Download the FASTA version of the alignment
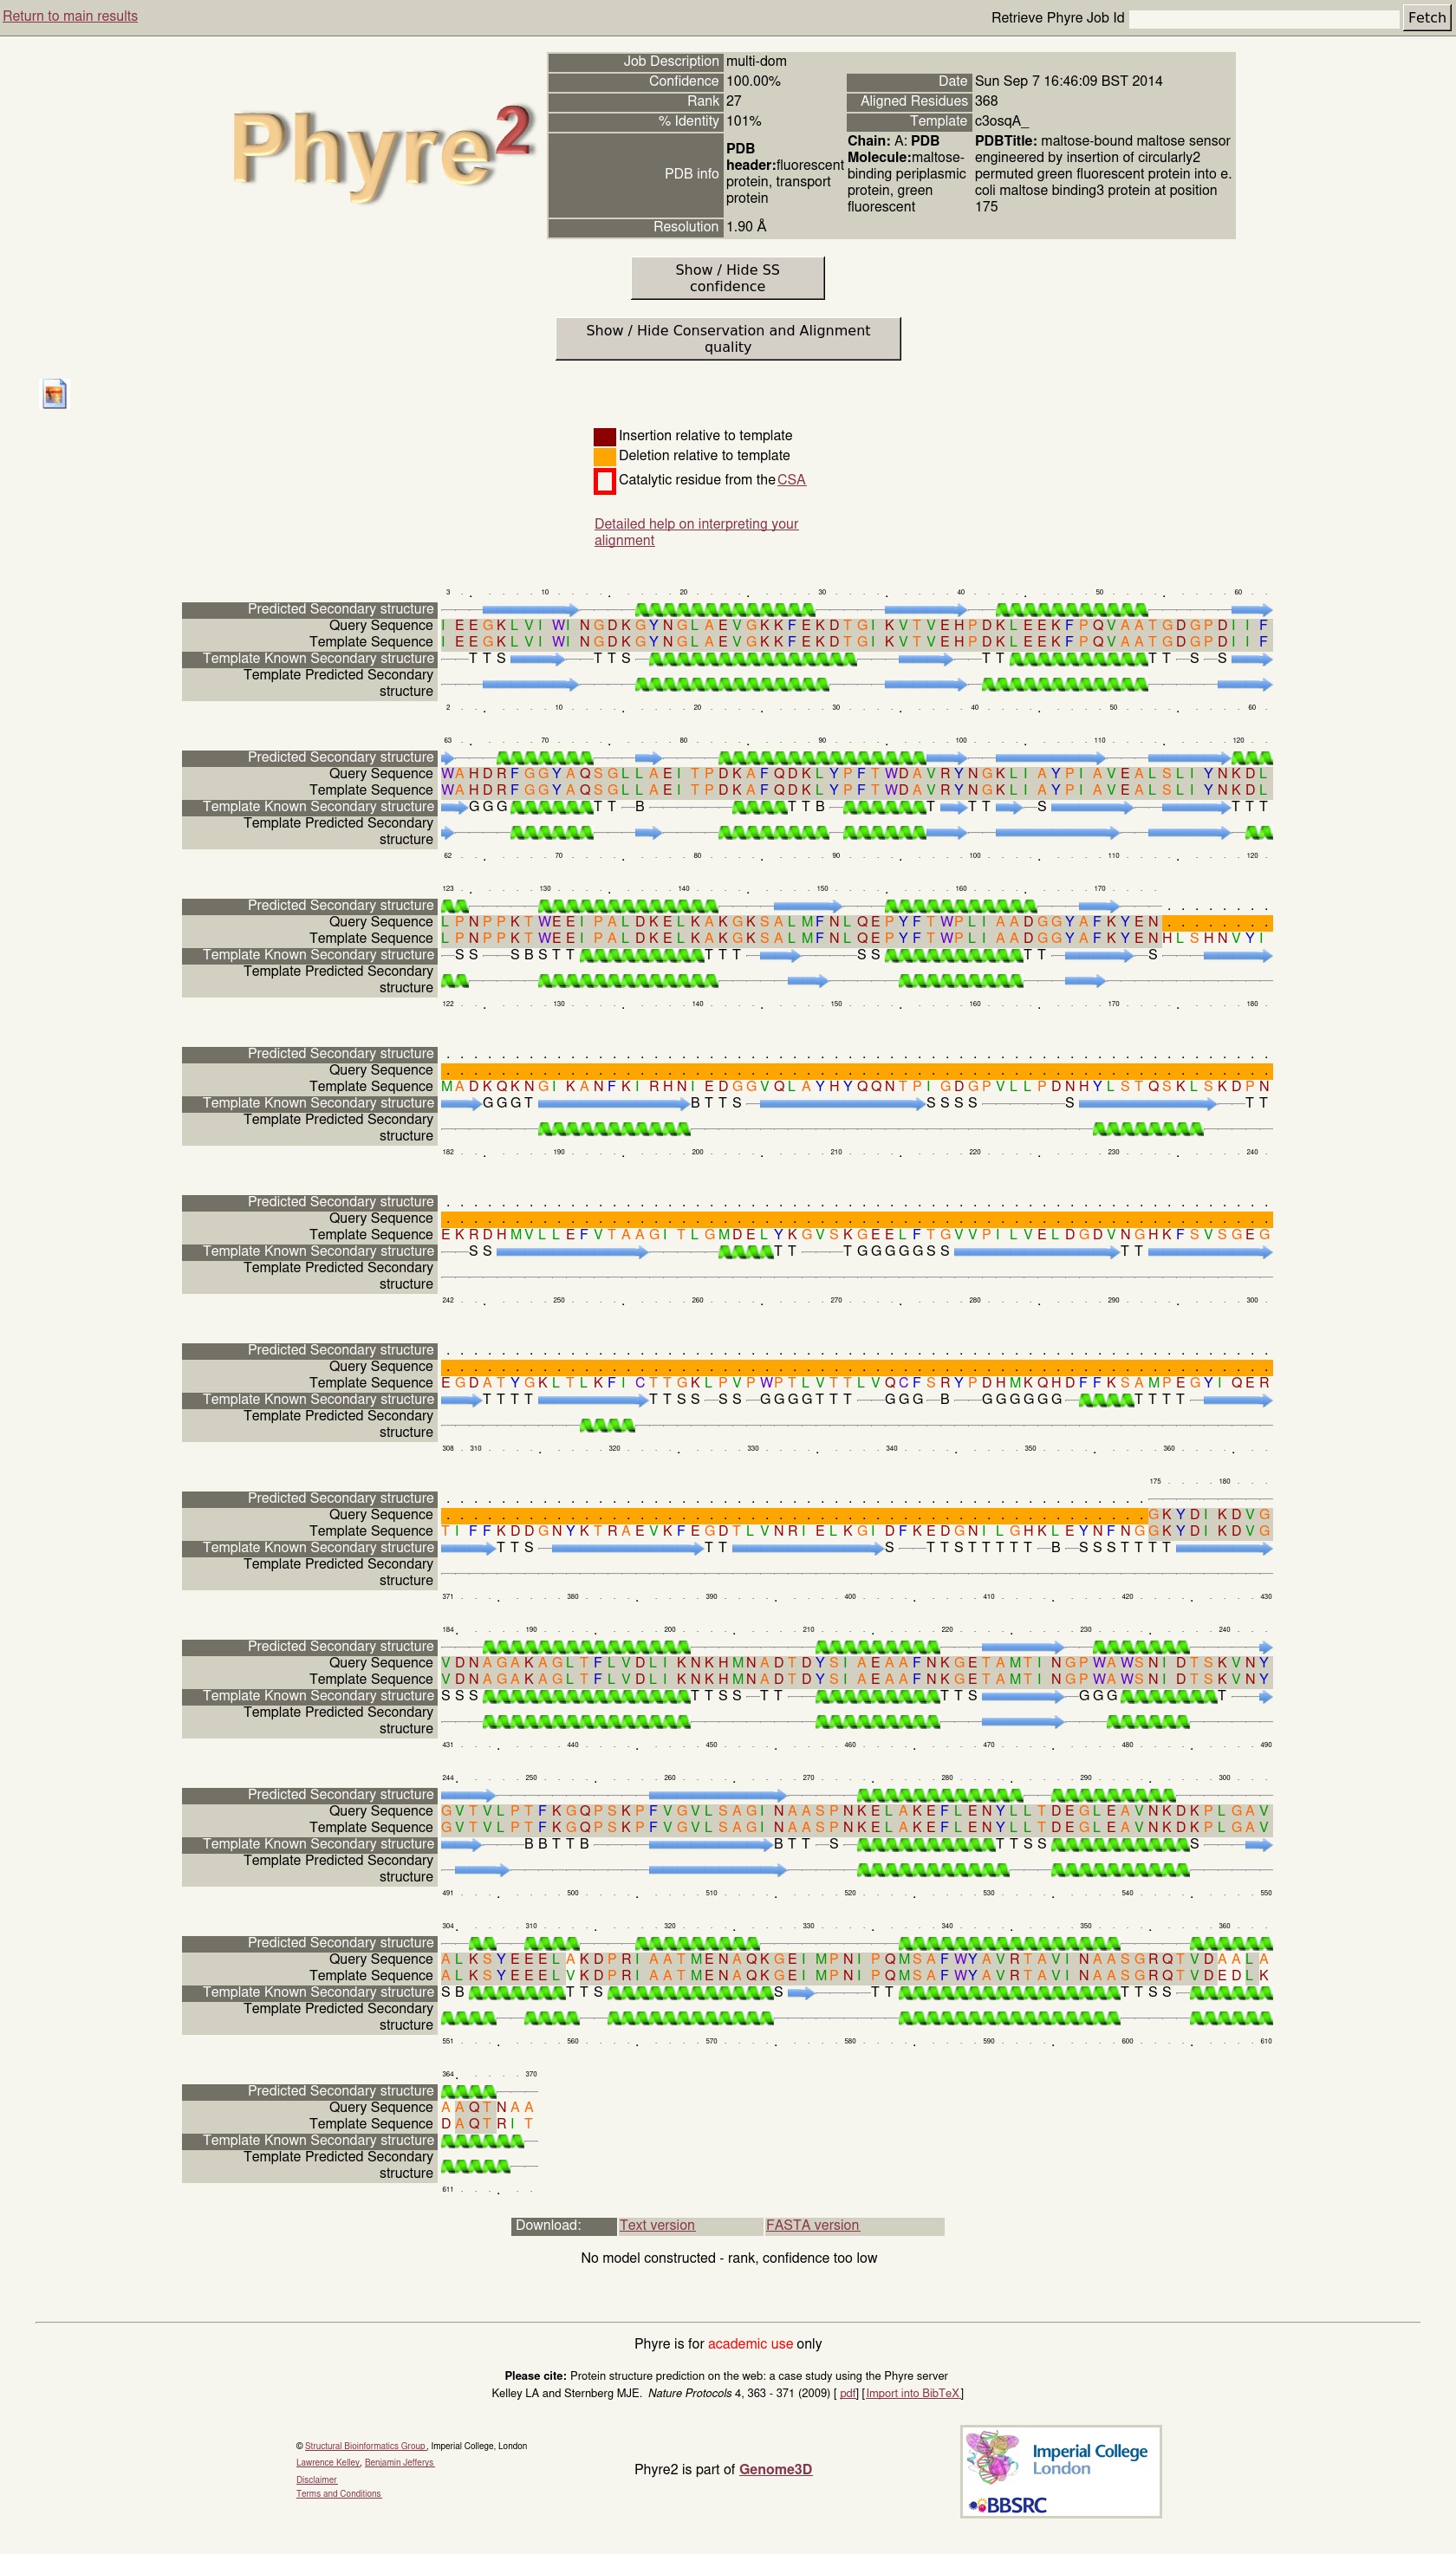The image size is (1456, 2554). (812, 2225)
